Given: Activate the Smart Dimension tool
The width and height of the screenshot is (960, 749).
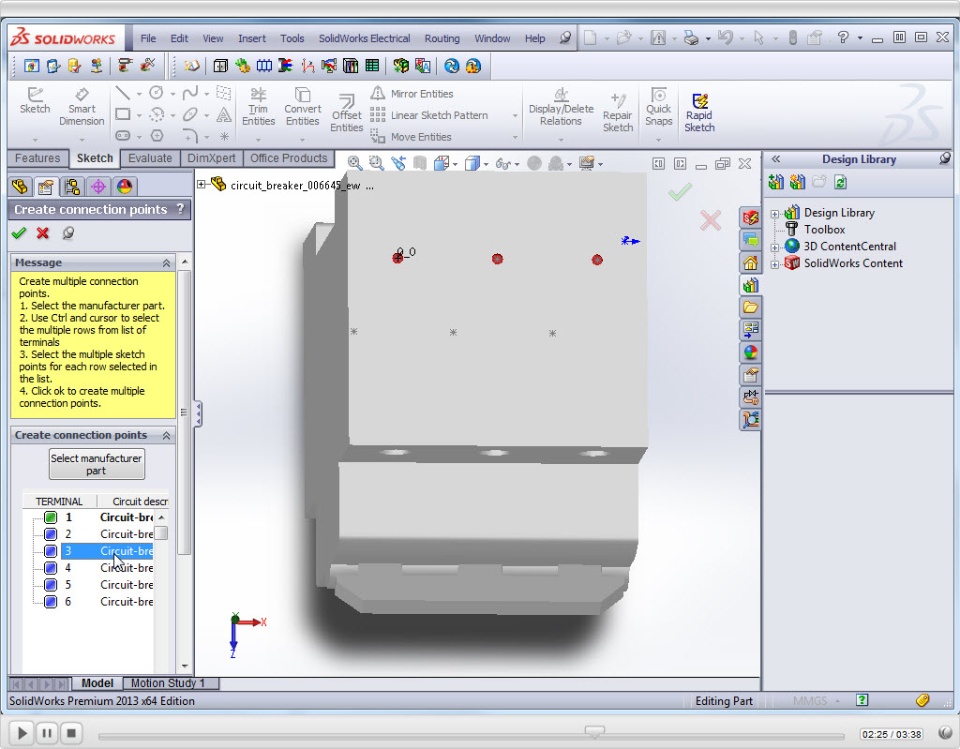Looking at the screenshot, I should (x=81, y=107).
